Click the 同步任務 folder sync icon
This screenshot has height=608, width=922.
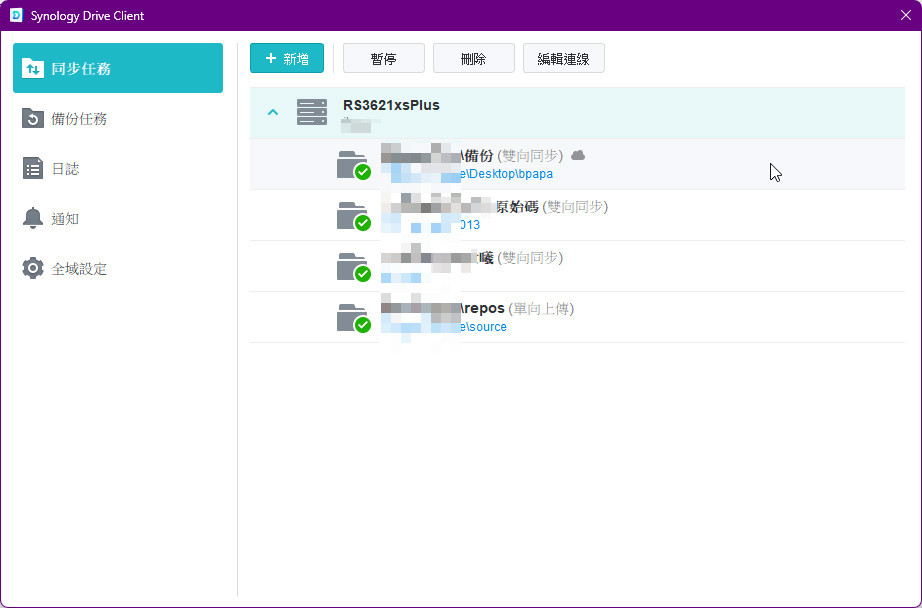pyautogui.click(x=32, y=68)
